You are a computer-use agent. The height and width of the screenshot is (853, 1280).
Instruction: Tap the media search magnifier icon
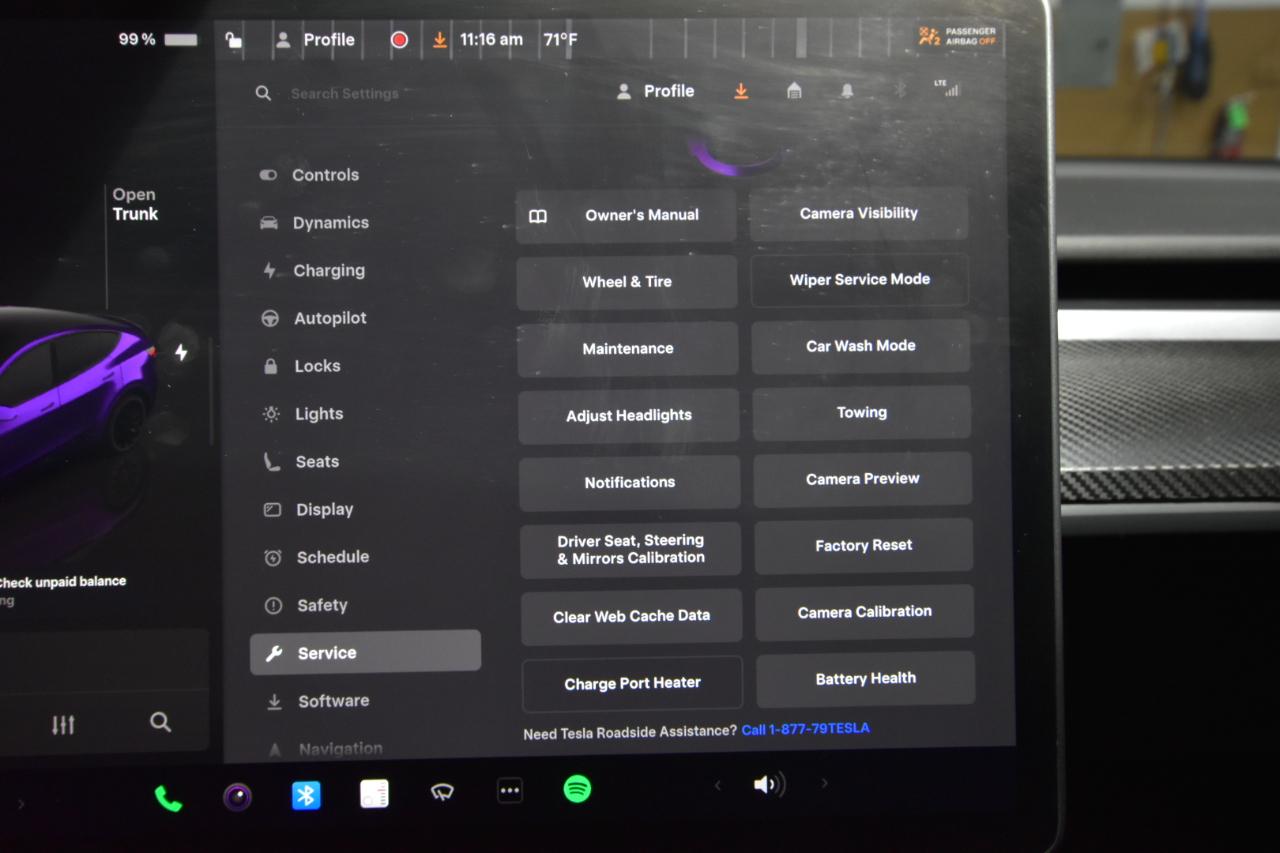[x=160, y=722]
